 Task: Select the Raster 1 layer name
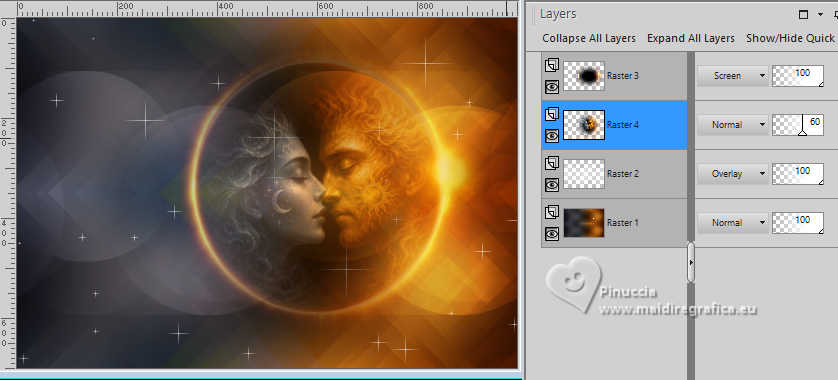[x=623, y=223]
